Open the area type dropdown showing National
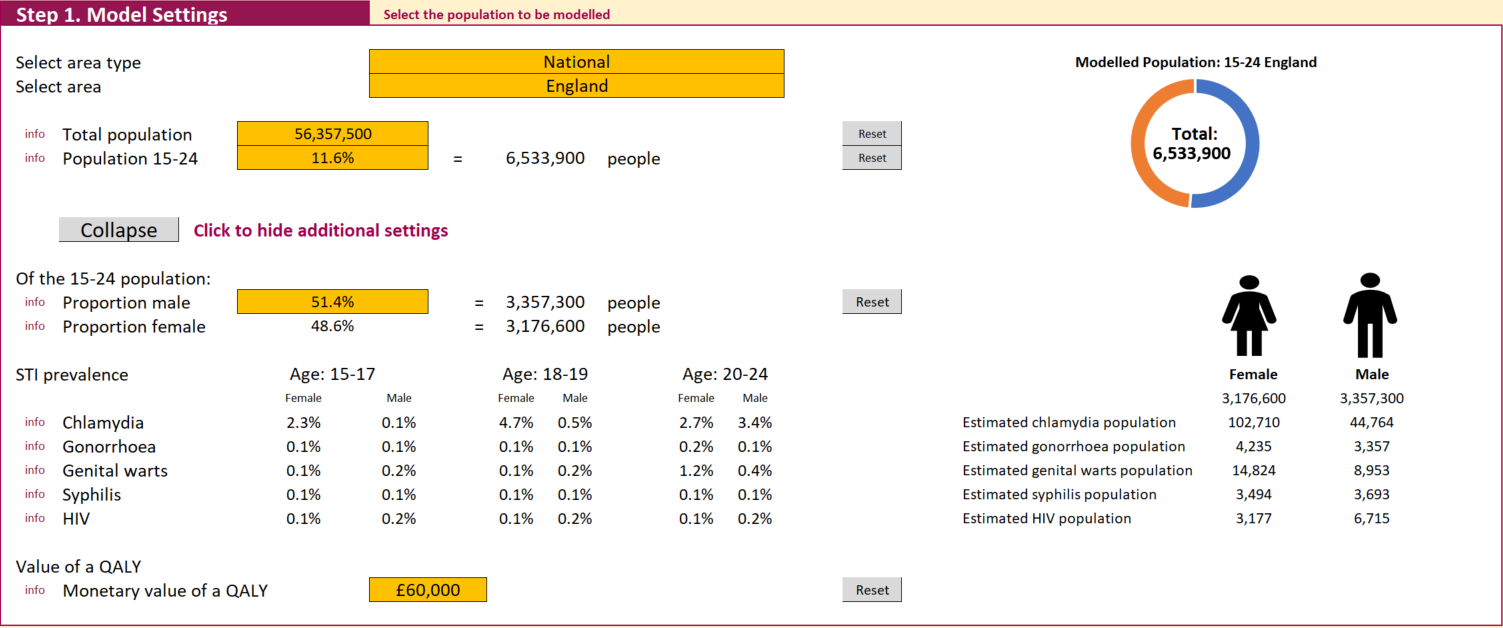The height and width of the screenshot is (628, 1503). pyautogui.click(x=577, y=62)
